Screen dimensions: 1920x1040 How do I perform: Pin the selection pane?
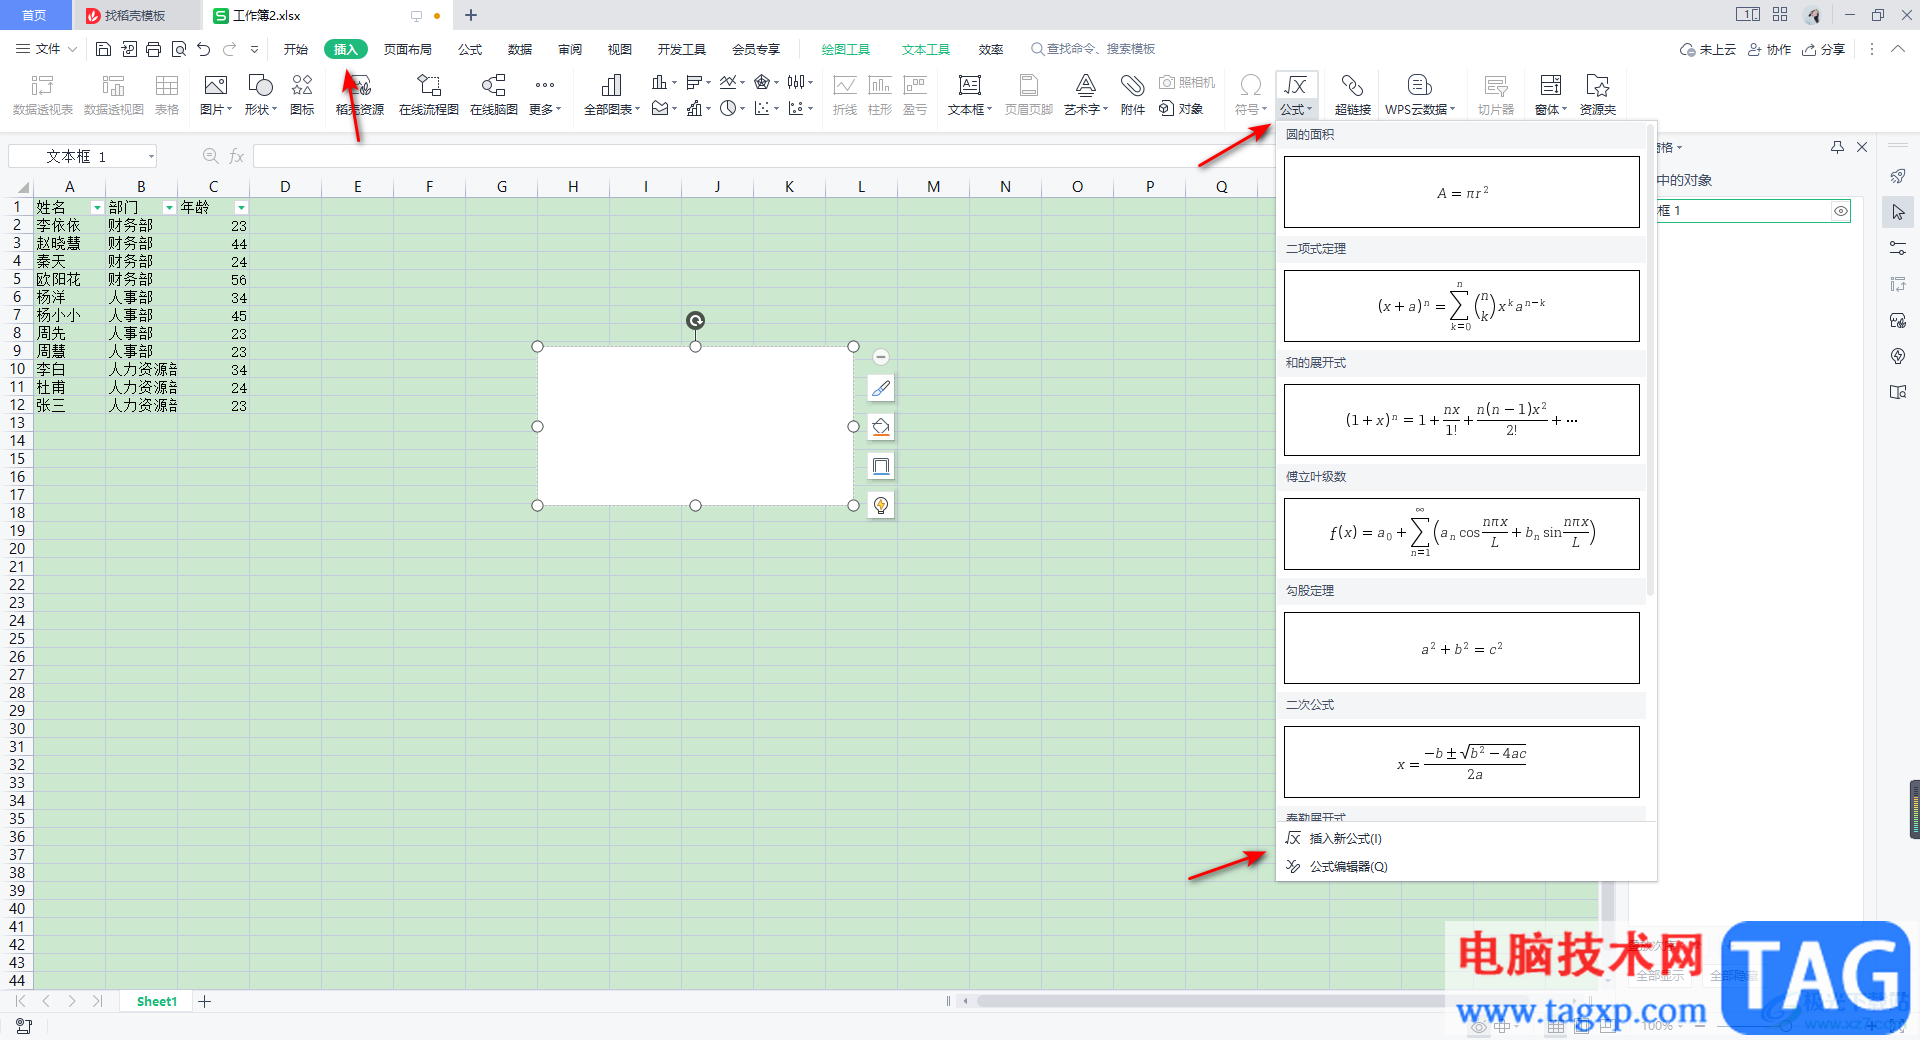pyautogui.click(x=1837, y=147)
